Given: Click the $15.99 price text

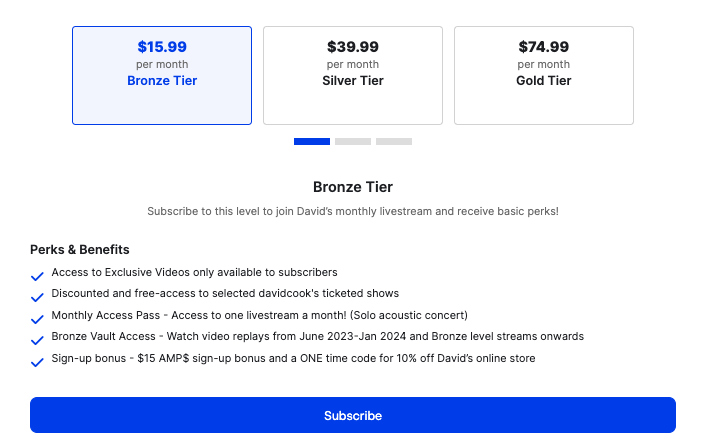Looking at the screenshot, I should [162, 47].
